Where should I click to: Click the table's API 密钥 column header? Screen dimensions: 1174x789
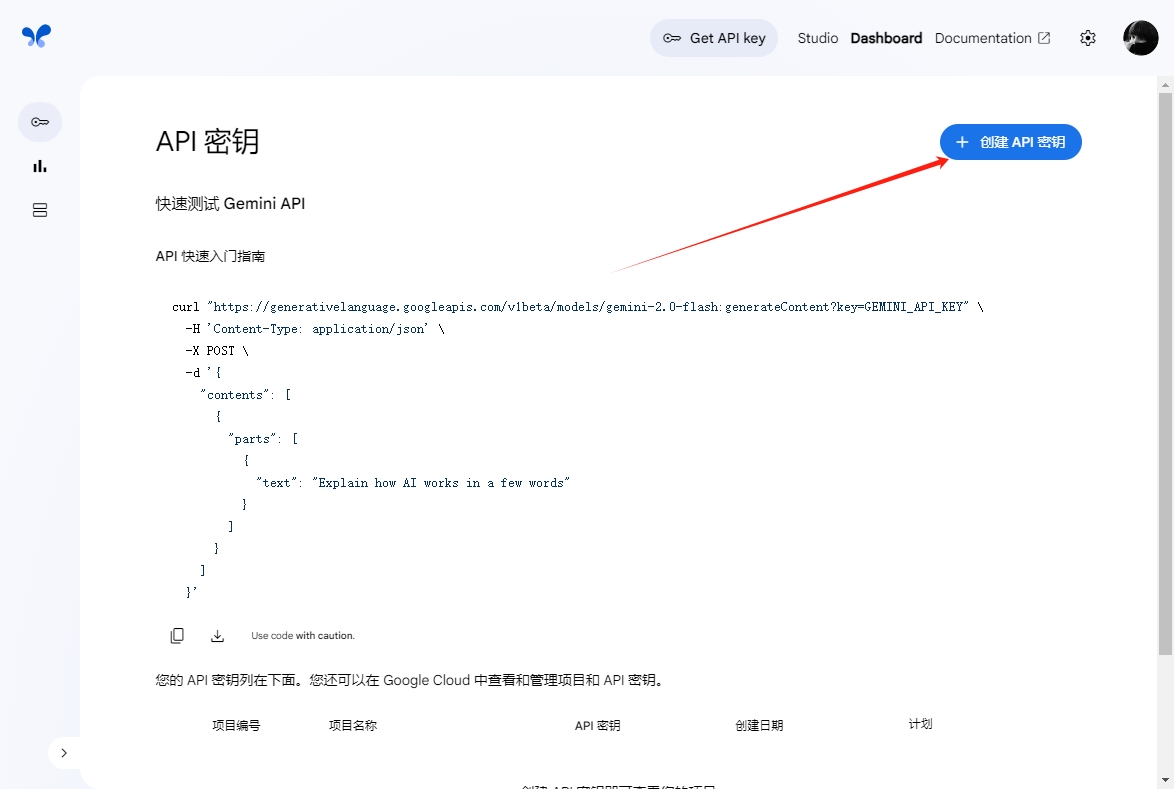pos(597,725)
